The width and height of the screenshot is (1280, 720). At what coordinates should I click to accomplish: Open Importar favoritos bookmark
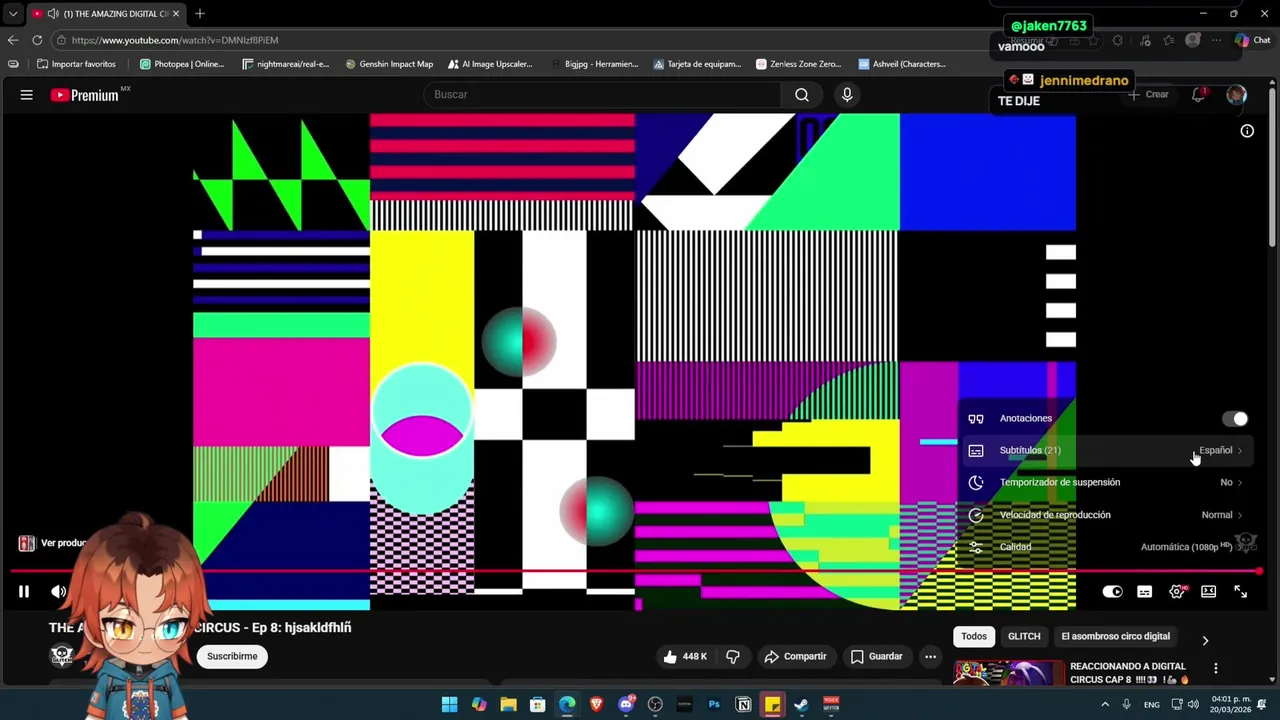coord(75,64)
